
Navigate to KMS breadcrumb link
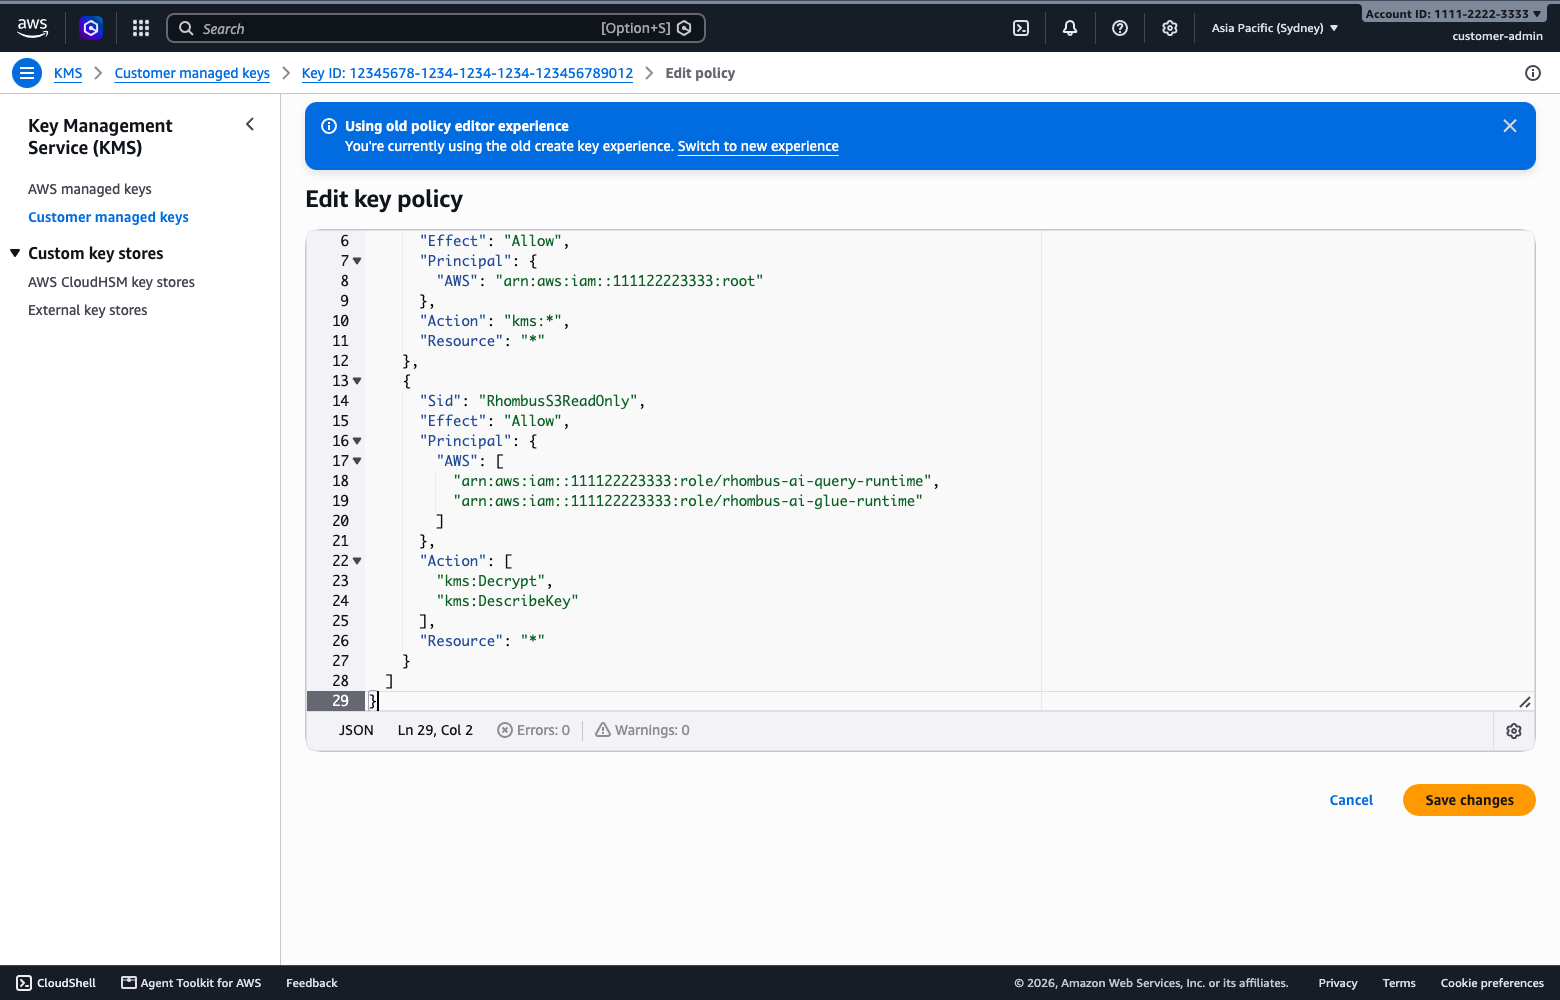click(x=68, y=73)
